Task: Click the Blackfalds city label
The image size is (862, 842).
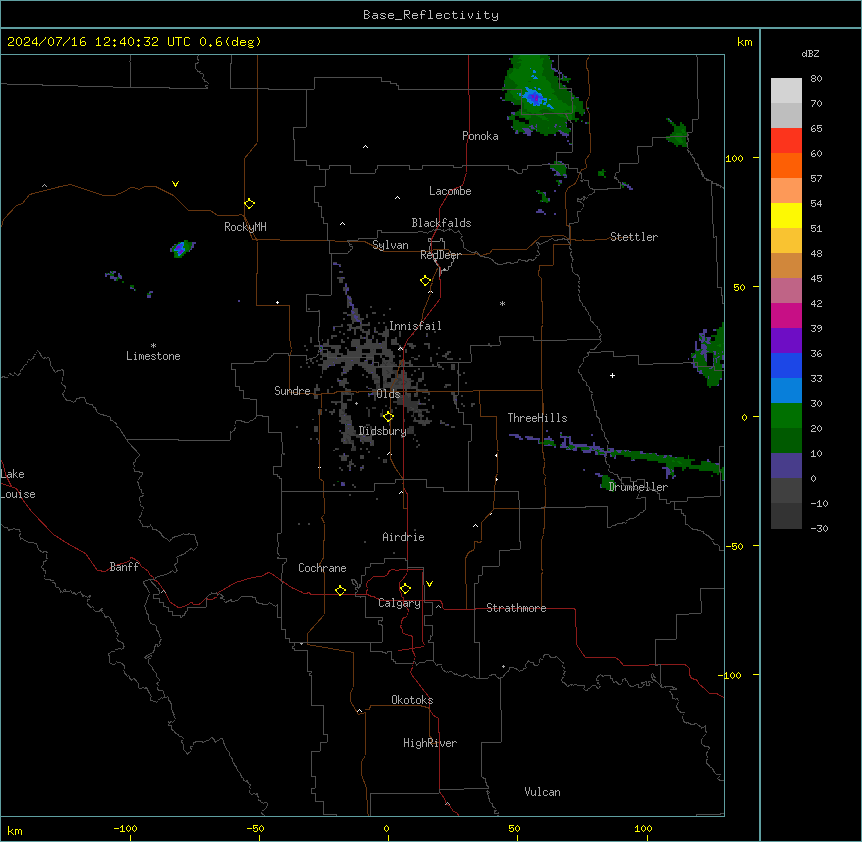Action: pyautogui.click(x=441, y=223)
